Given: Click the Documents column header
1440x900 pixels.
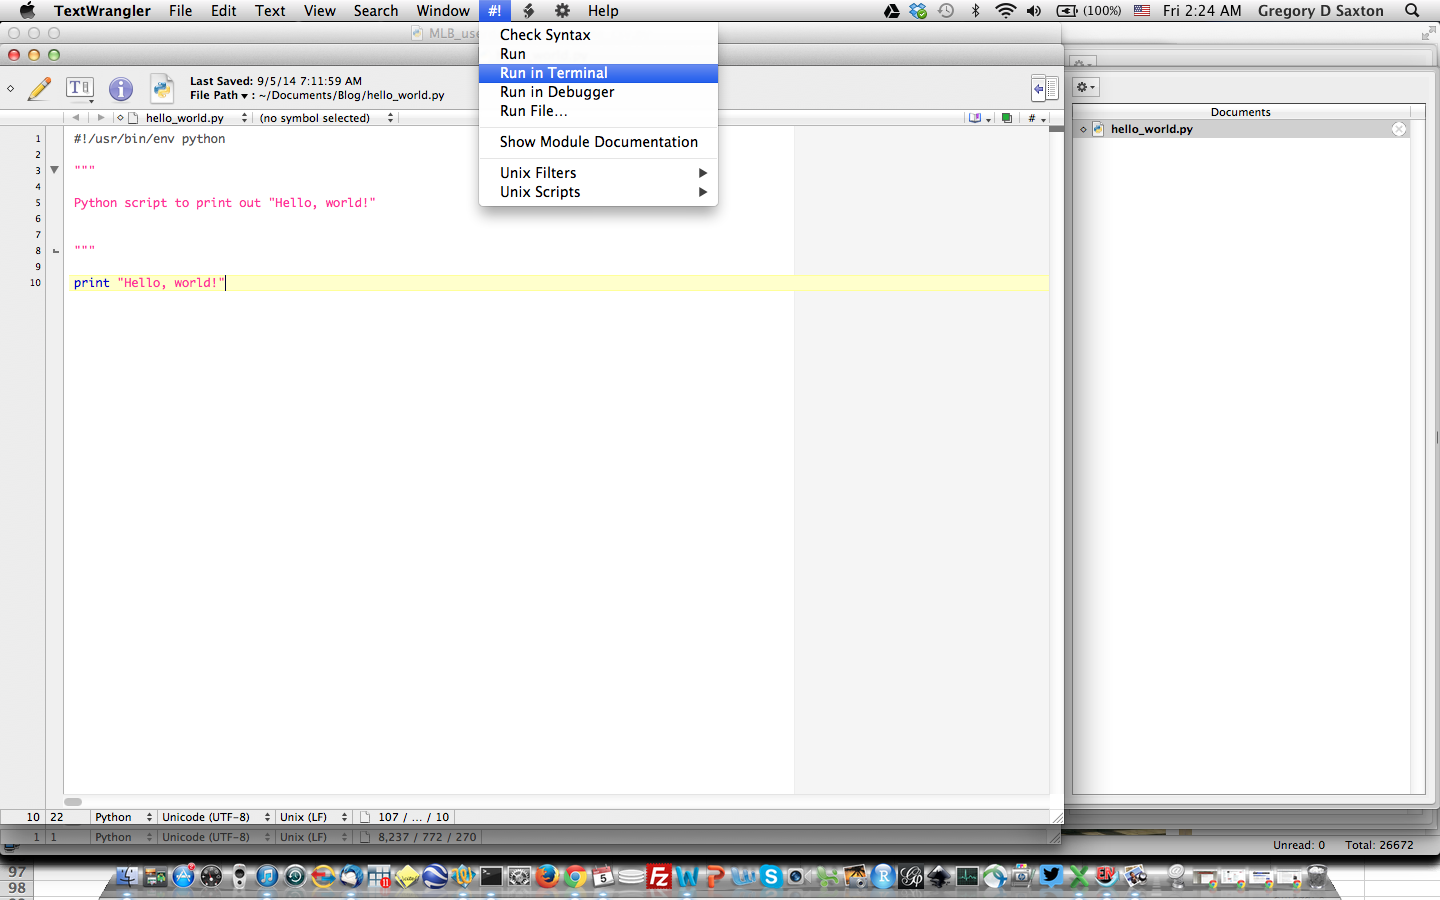Looking at the screenshot, I should click(1241, 112).
